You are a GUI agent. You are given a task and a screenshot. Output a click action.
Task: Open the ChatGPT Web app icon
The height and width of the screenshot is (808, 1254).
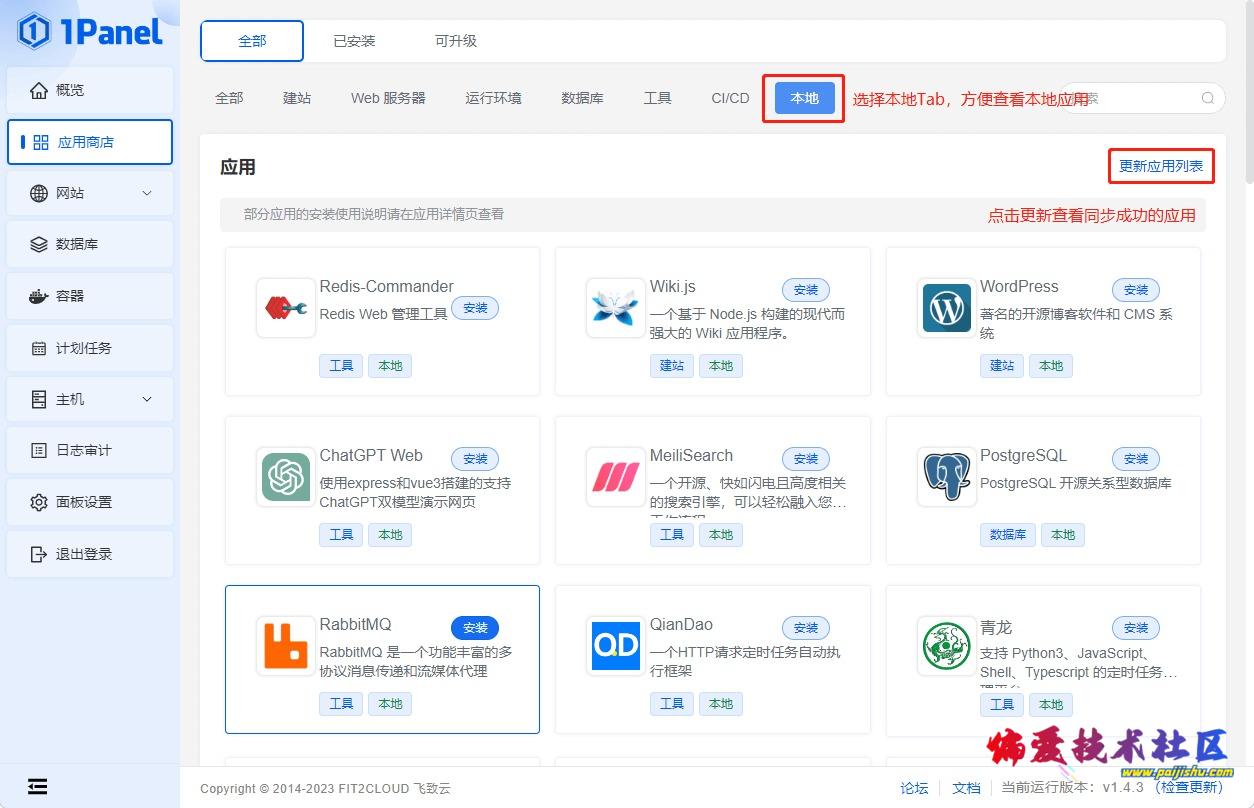coord(286,477)
